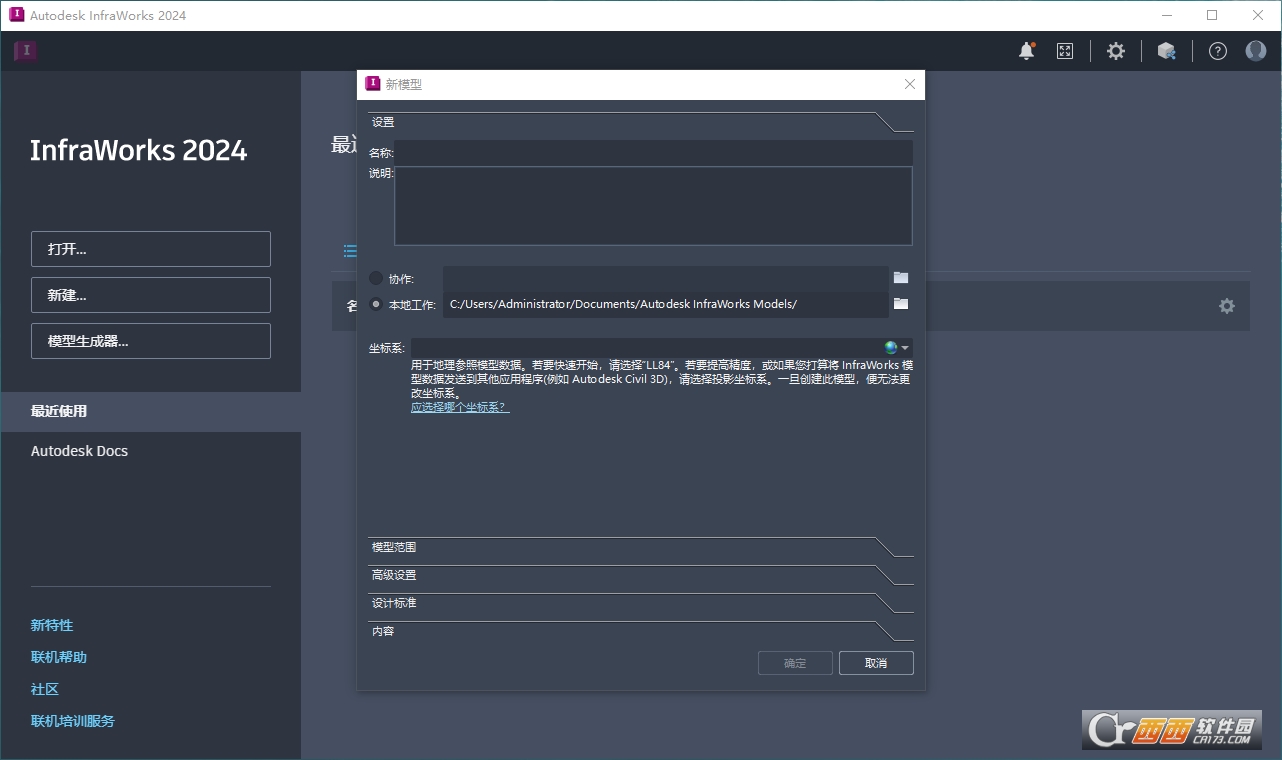1282x760 pixels.
Task: Open the user account profile icon
Action: pos(1256,51)
